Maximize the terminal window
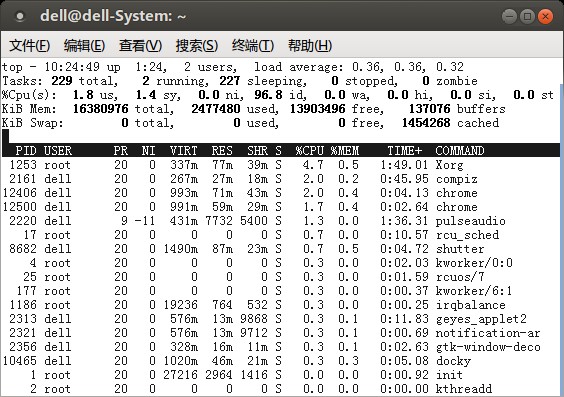The height and width of the screenshot is (397, 564). click(x=527, y=16)
